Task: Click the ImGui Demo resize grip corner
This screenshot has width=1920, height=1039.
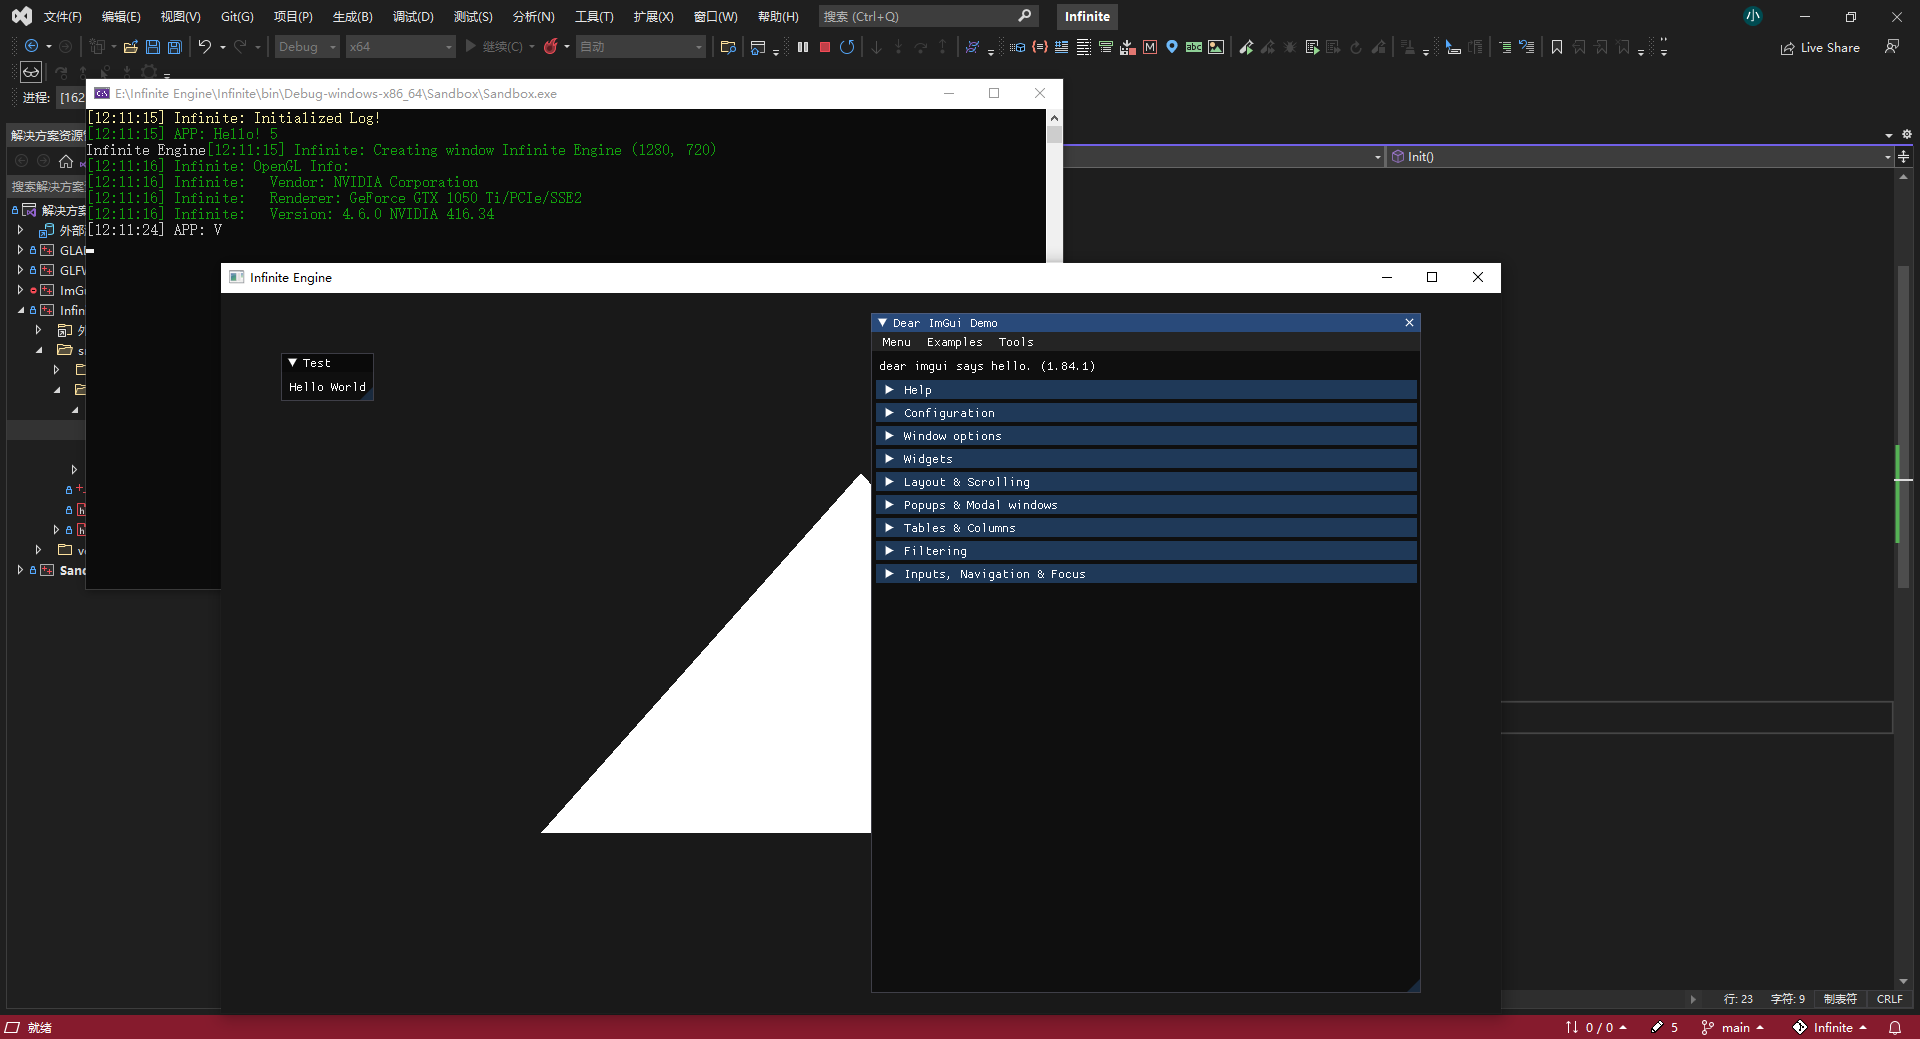Action: [1413, 986]
